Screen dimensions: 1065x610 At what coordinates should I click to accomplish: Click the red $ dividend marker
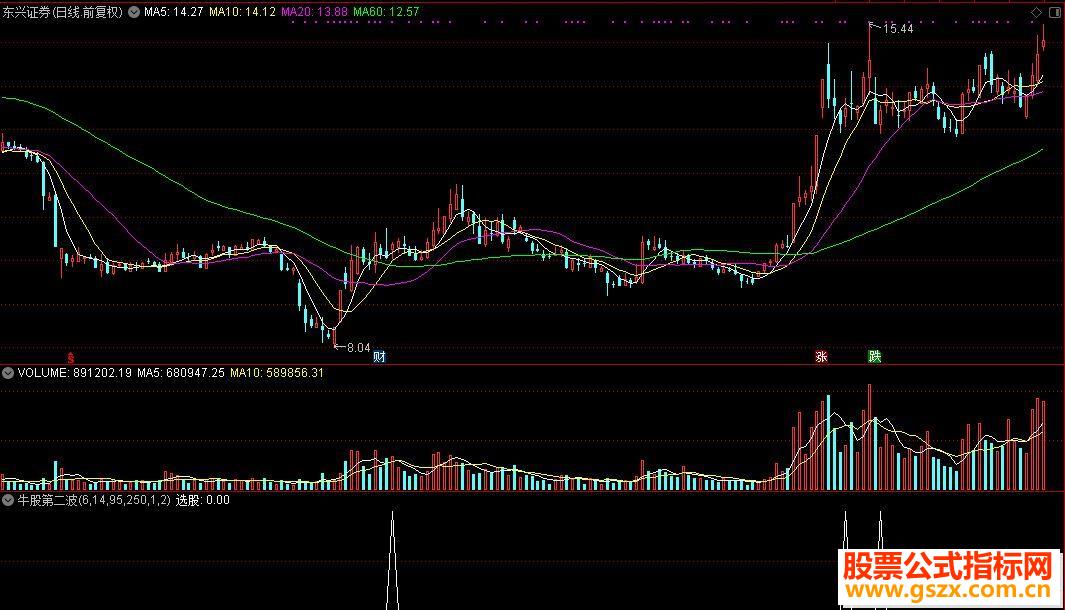(x=70, y=358)
